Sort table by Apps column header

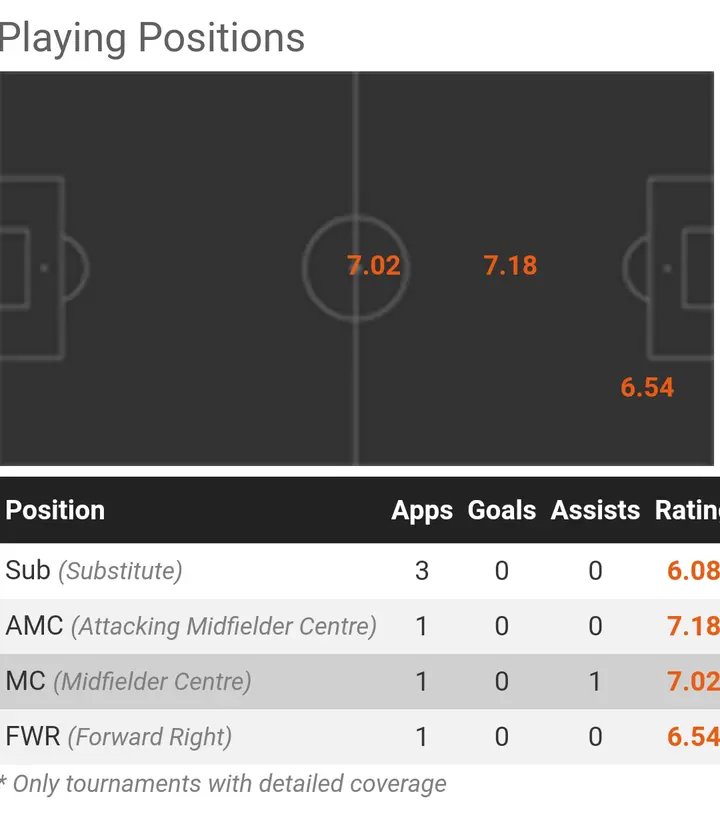pyautogui.click(x=422, y=510)
